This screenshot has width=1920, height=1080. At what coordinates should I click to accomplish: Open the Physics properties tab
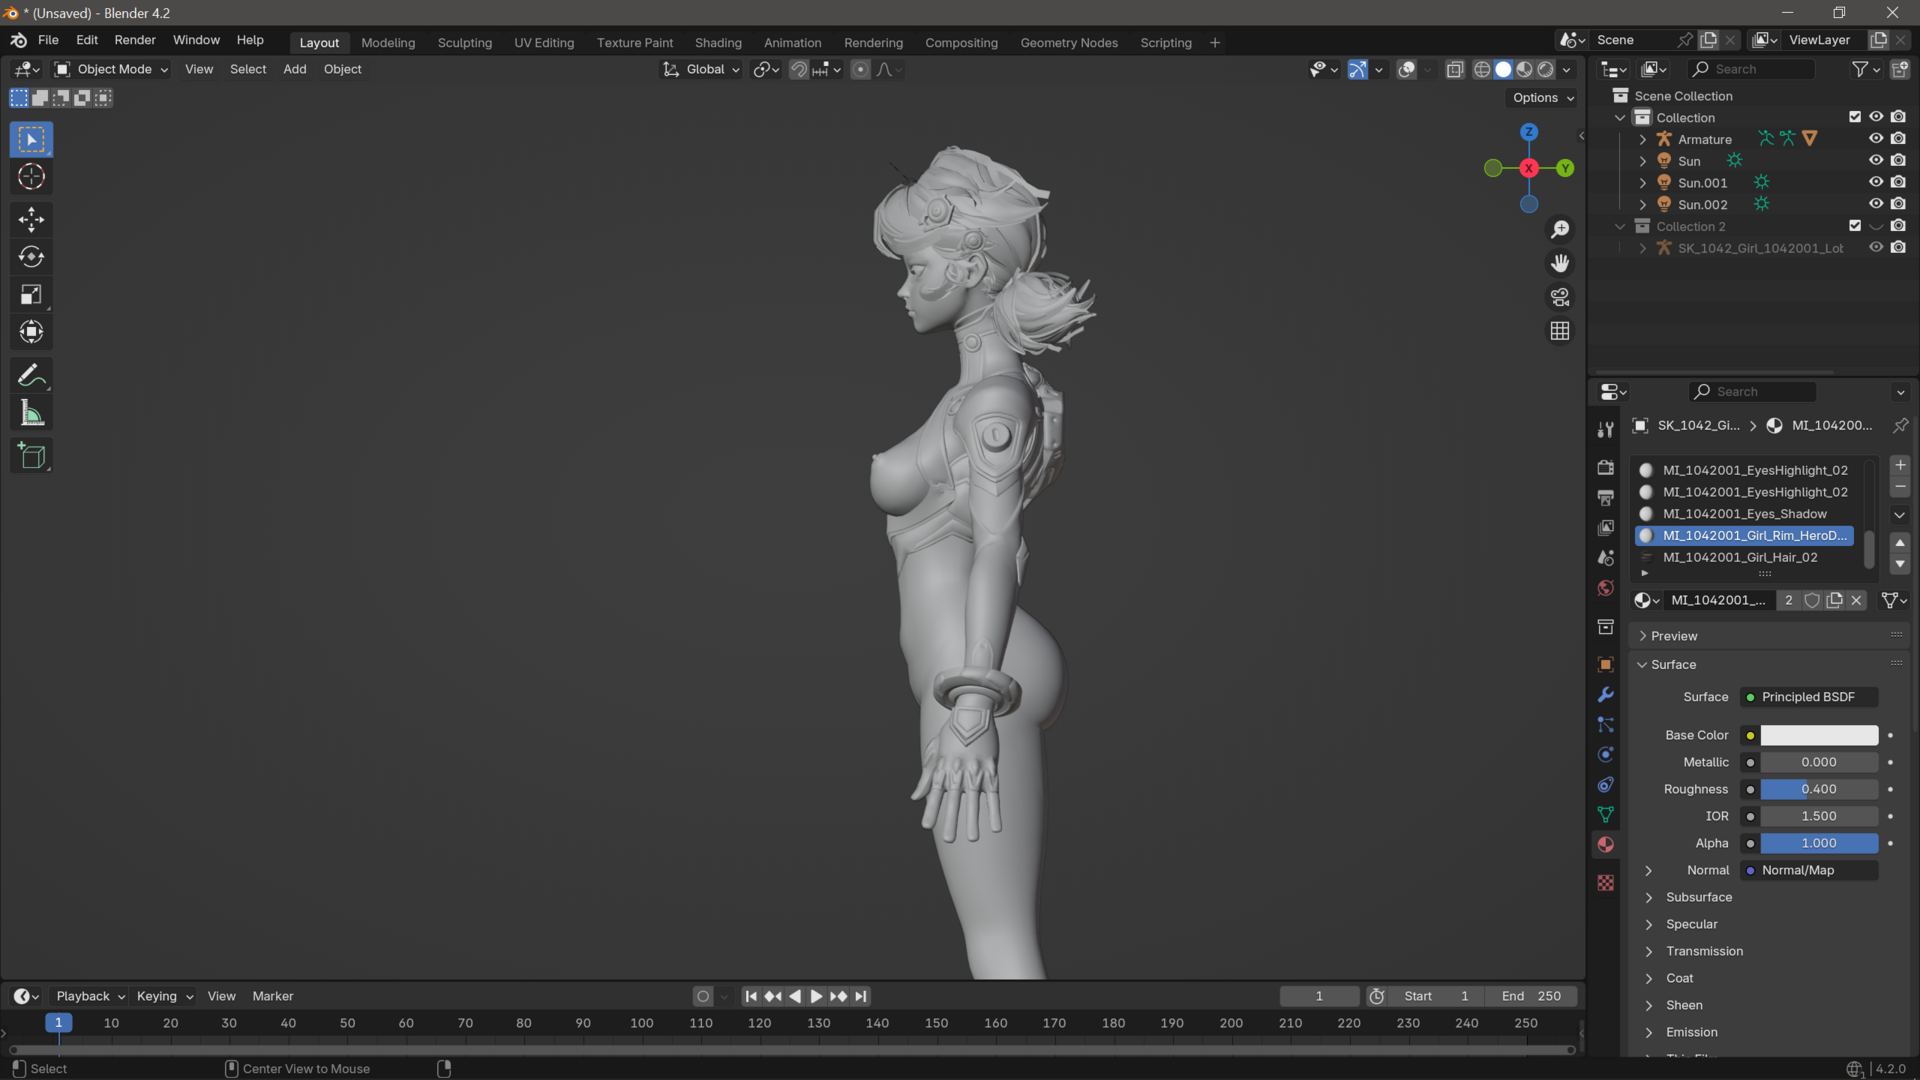[1605, 755]
